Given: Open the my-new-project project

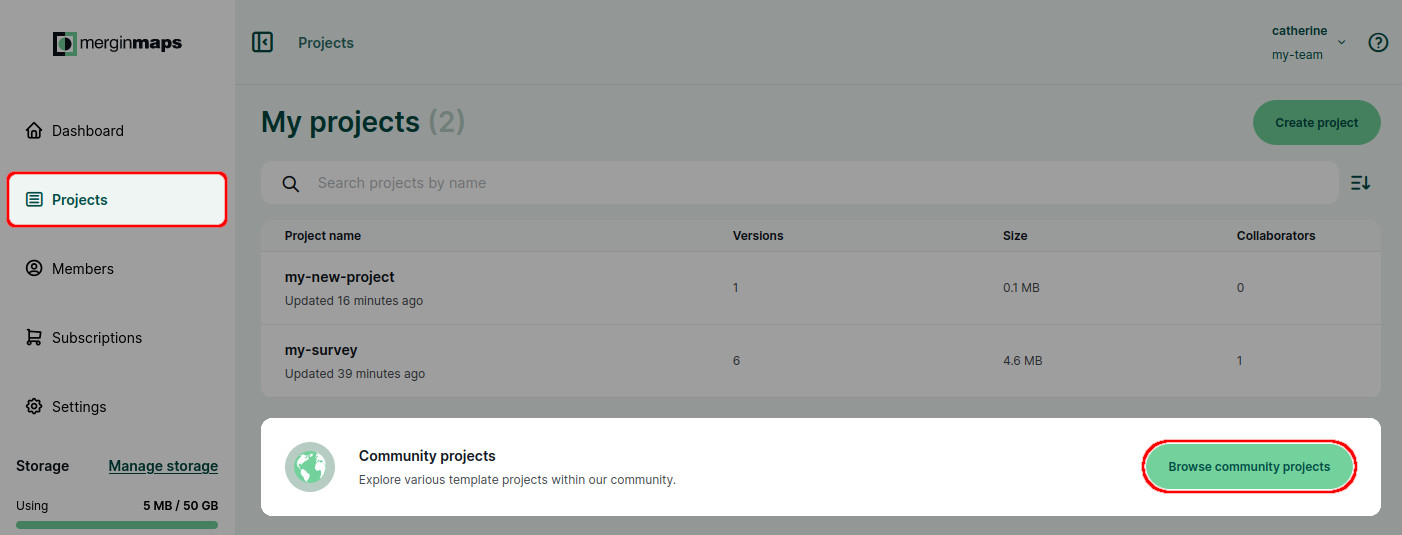Looking at the screenshot, I should point(339,277).
